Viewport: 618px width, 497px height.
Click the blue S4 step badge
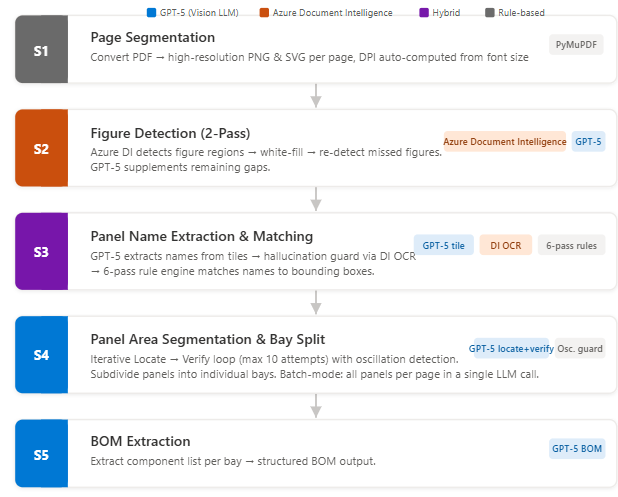coord(41,355)
